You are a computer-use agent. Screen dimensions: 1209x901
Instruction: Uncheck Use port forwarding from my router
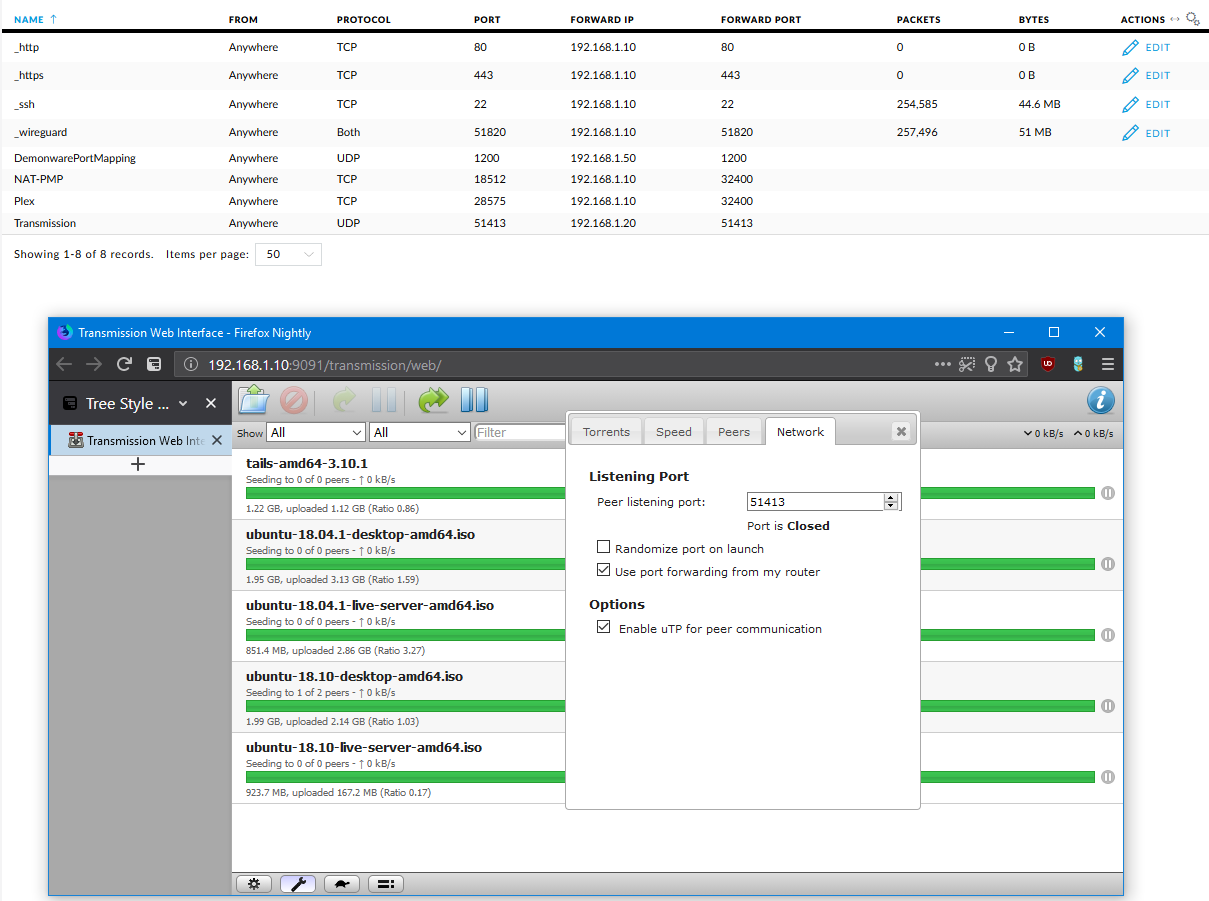pyautogui.click(x=603, y=571)
